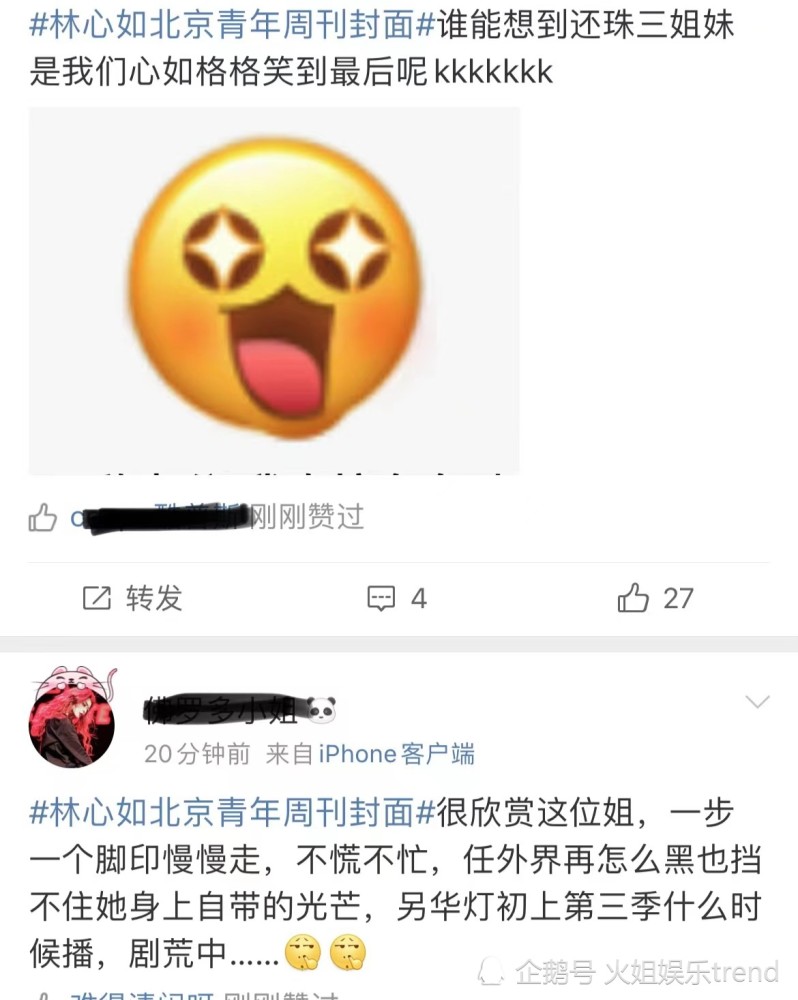The width and height of the screenshot is (798, 1000).
Task: Open second post's #林心如北京青年周刊封面# hashtag
Action: coord(233,813)
